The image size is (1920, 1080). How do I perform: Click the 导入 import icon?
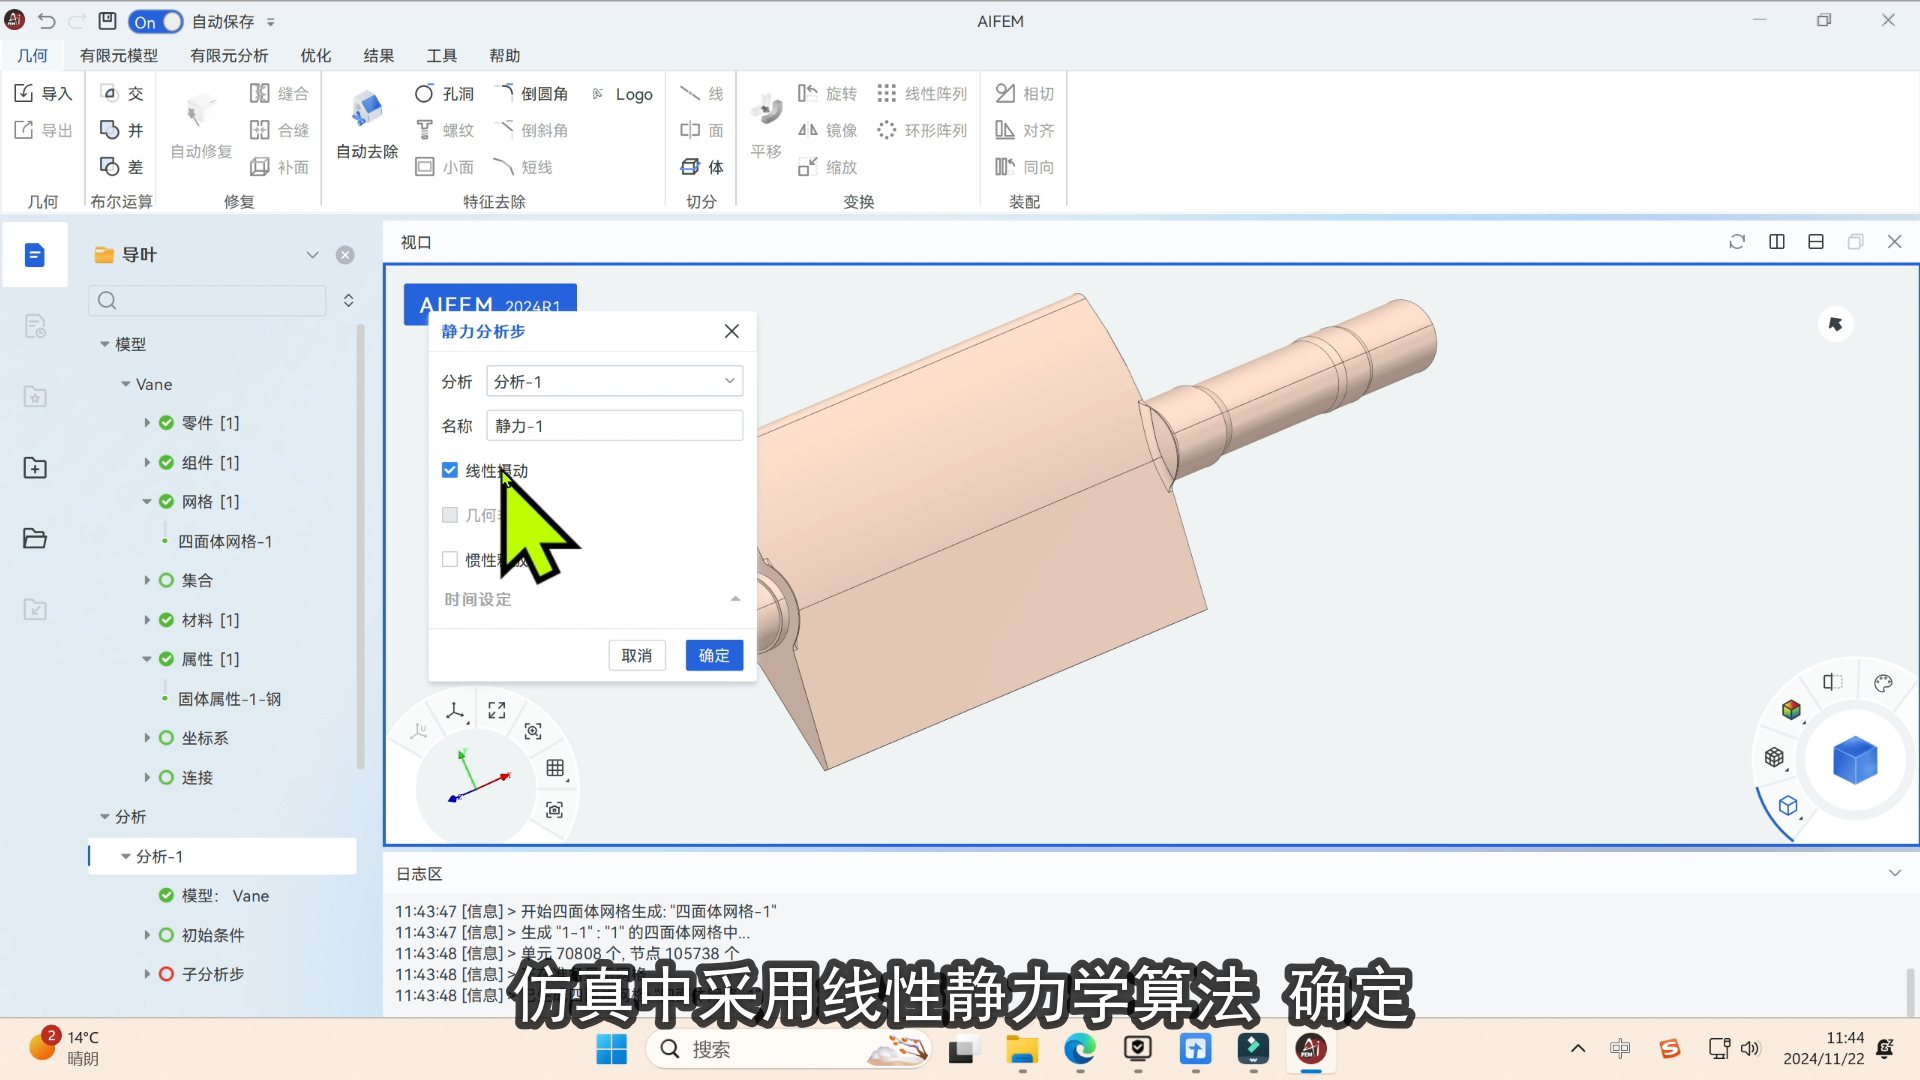25,93
